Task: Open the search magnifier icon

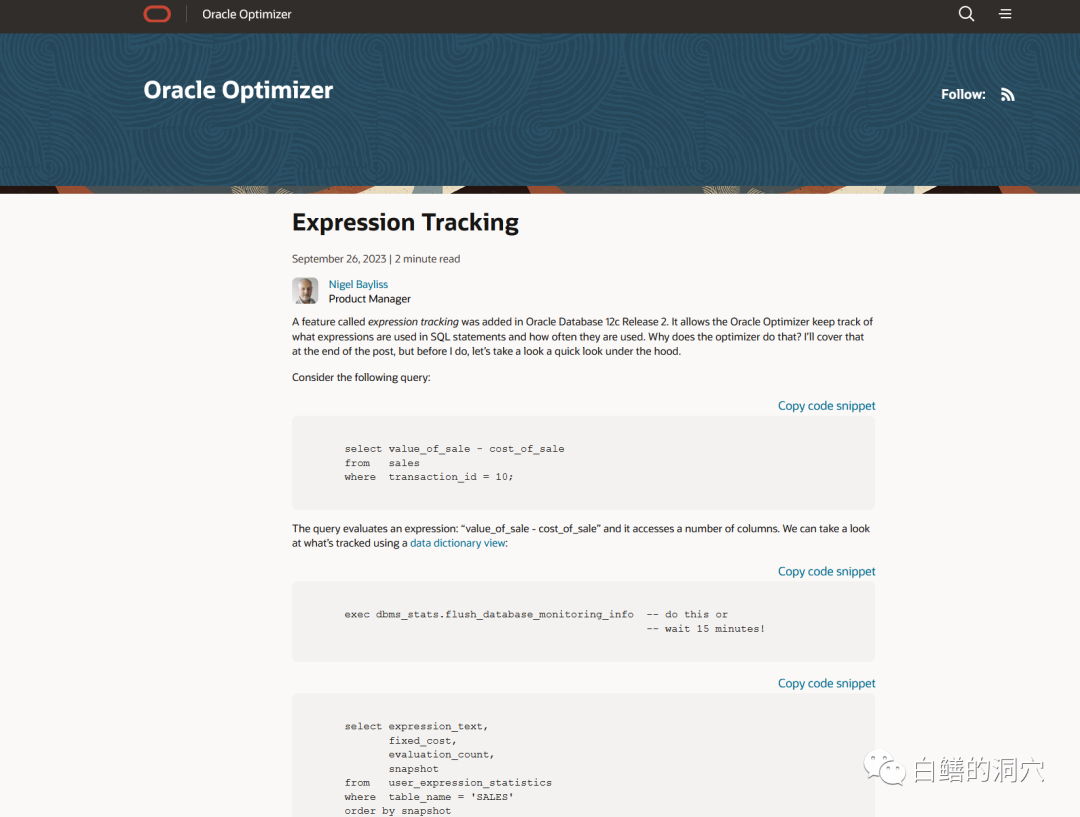Action: click(x=966, y=14)
